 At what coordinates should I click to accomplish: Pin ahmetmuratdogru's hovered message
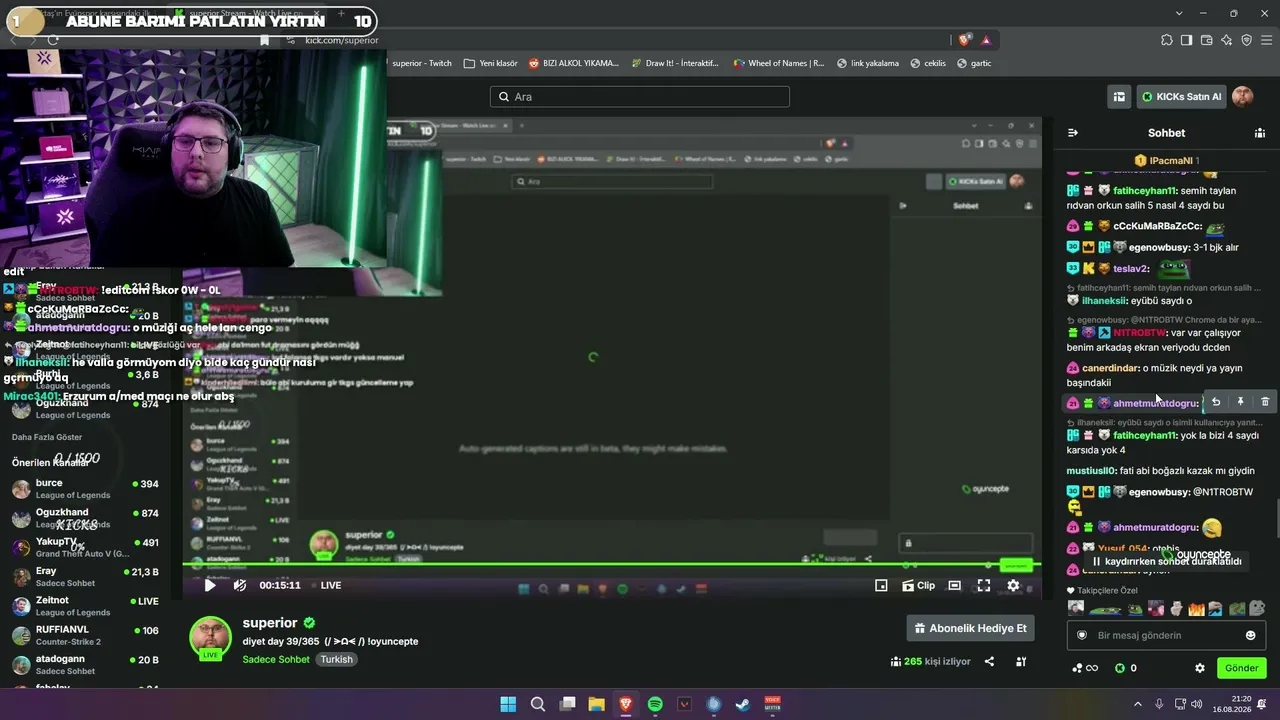click(x=1240, y=402)
